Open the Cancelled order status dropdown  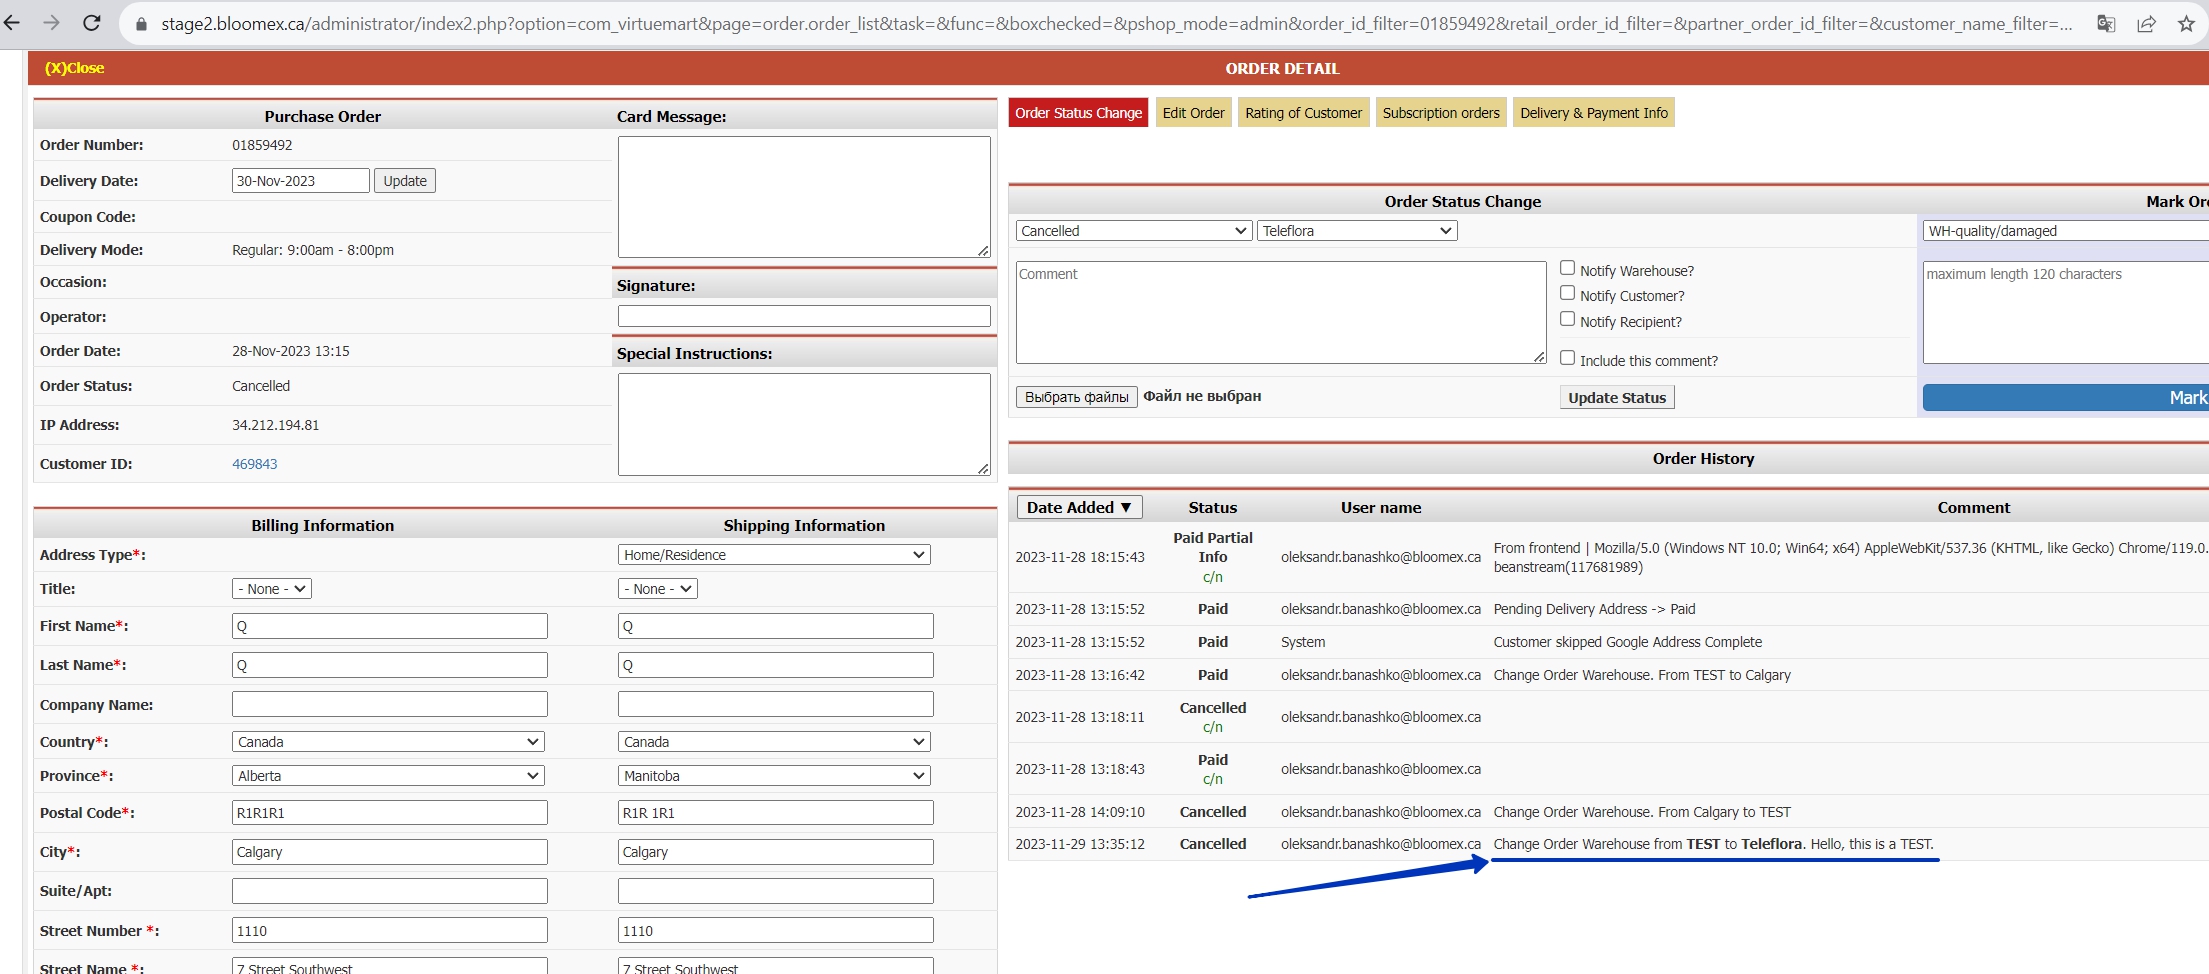(1134, 231)
